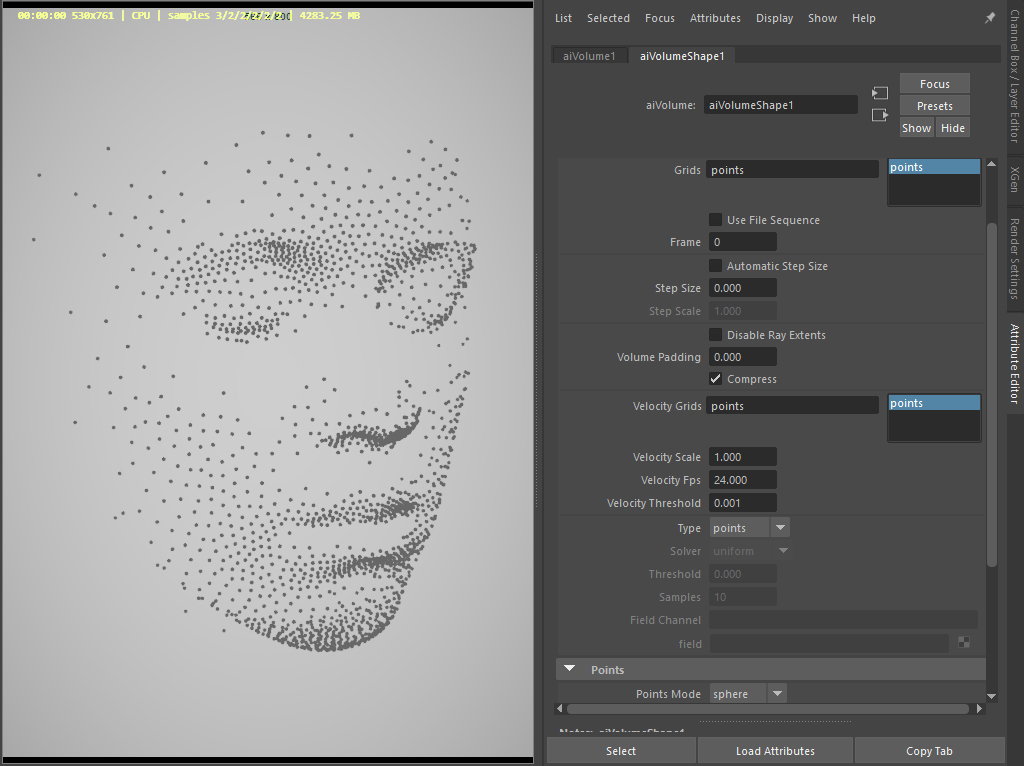Click the Presets button
Screen dimensions: 1024x766
(934, 106)
